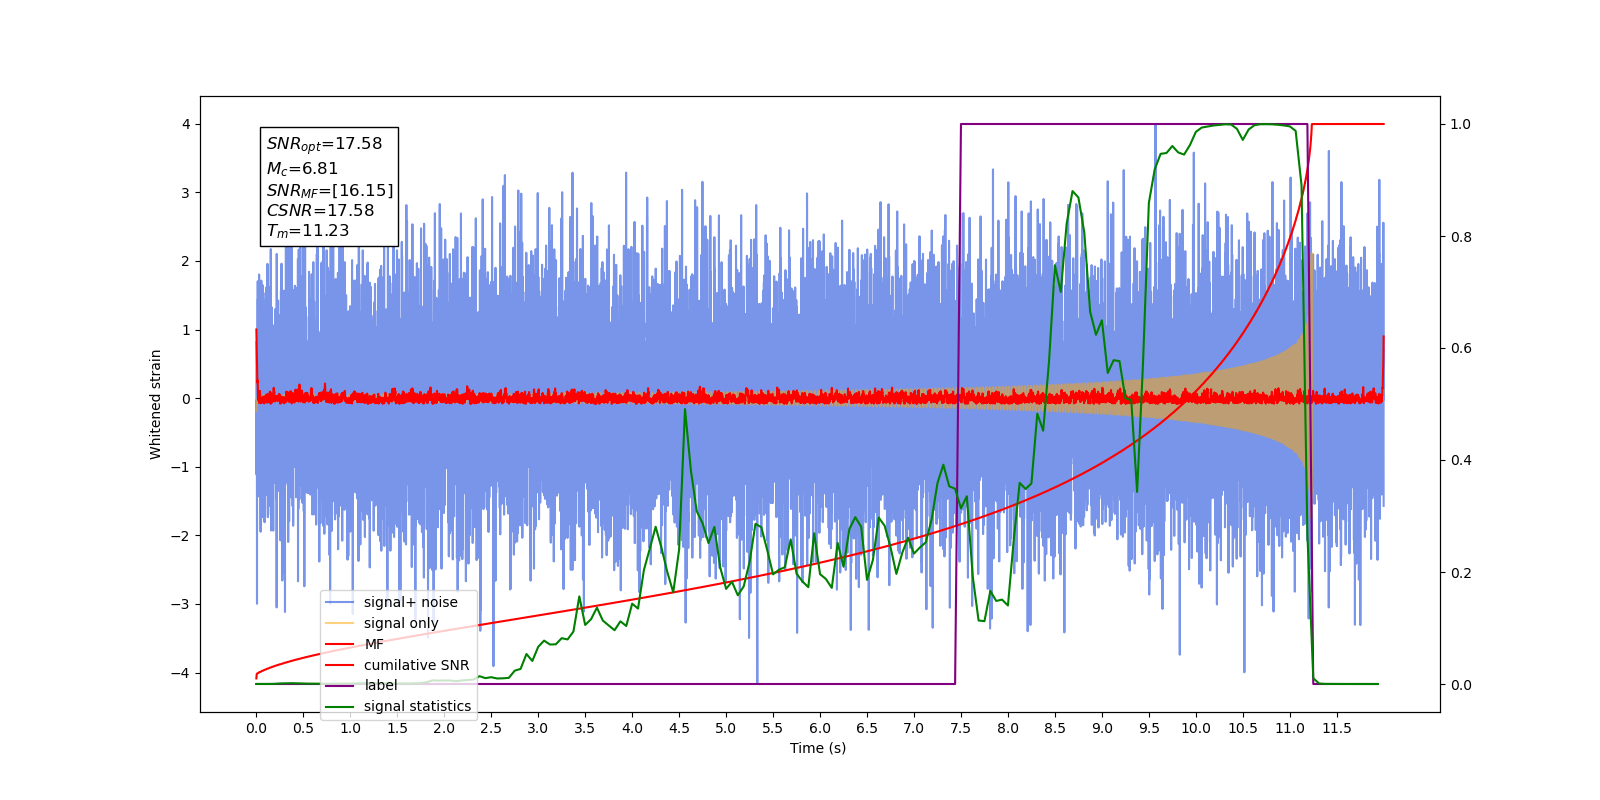The image size is (1600, 800).
Task: Click the x-axis tick label 2.5
Action: 491,728
